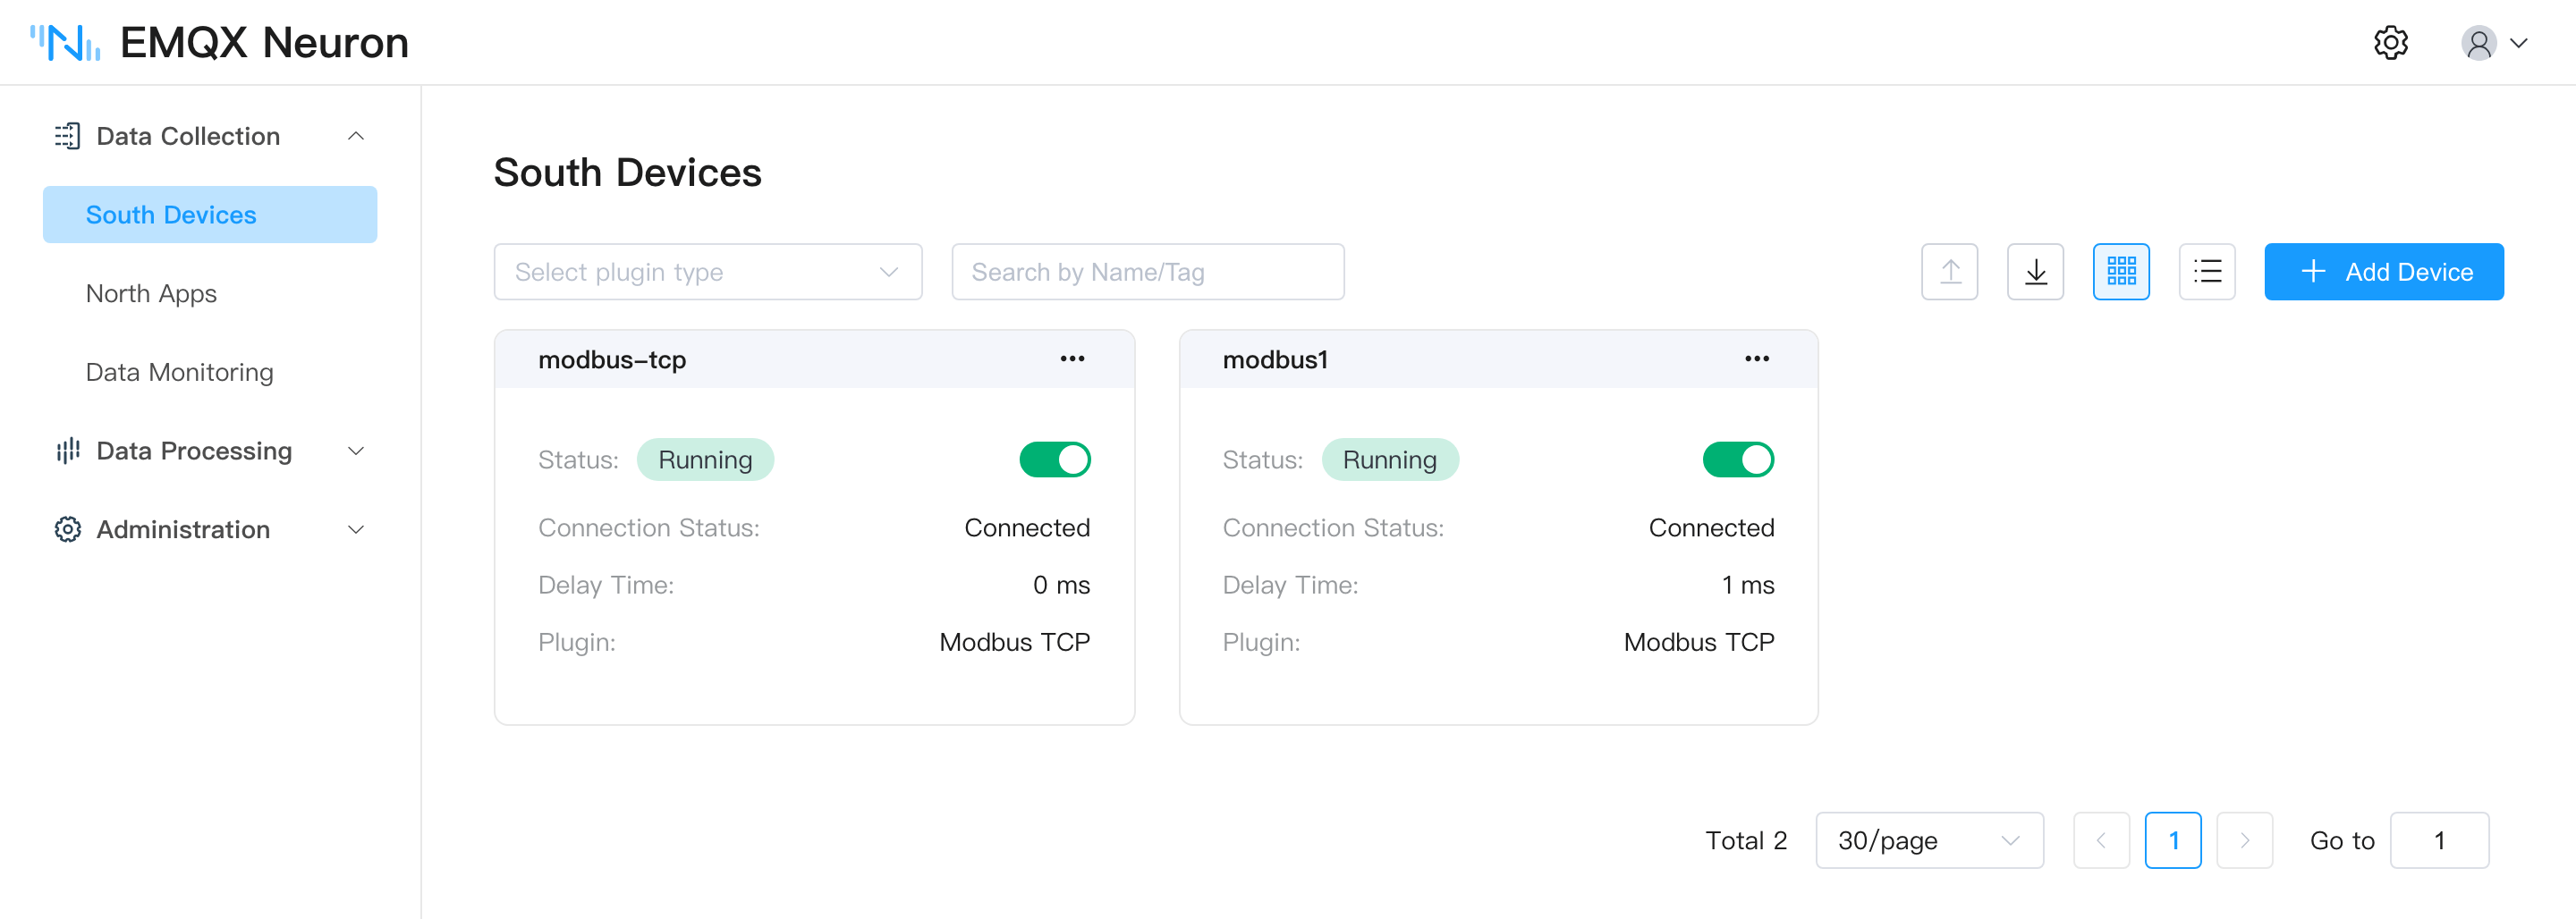
Task: Open more options for modbus1 card
Action: pyautogui.click(x=1757, y=359)
